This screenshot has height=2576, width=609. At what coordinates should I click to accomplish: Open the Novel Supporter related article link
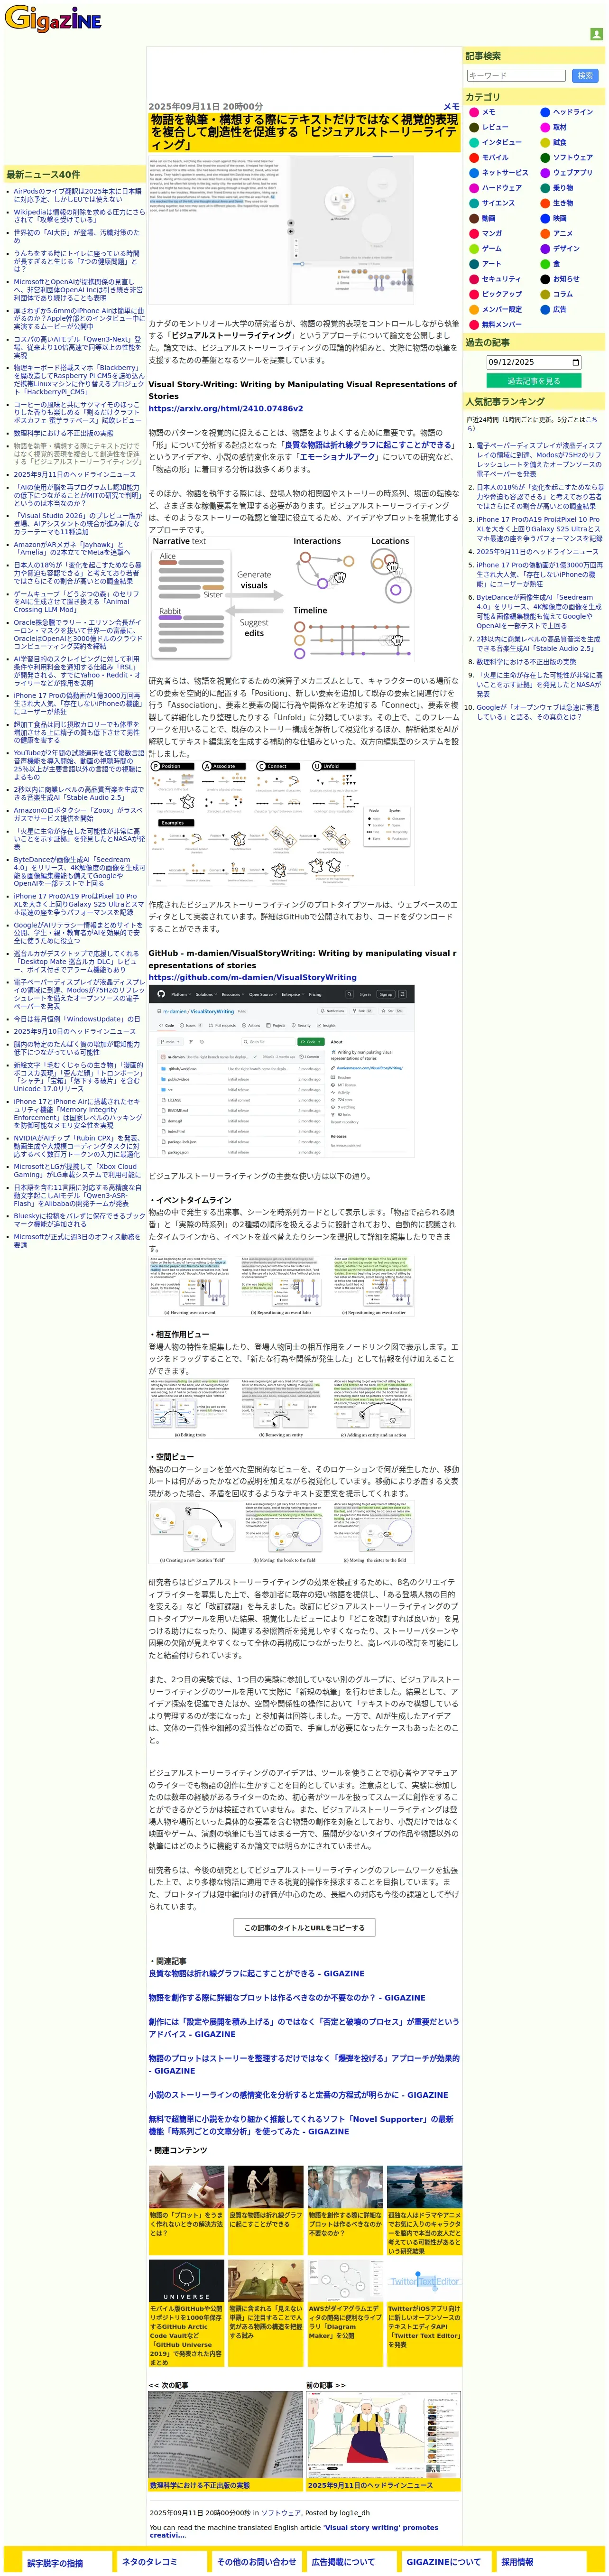pos(301,2124)
